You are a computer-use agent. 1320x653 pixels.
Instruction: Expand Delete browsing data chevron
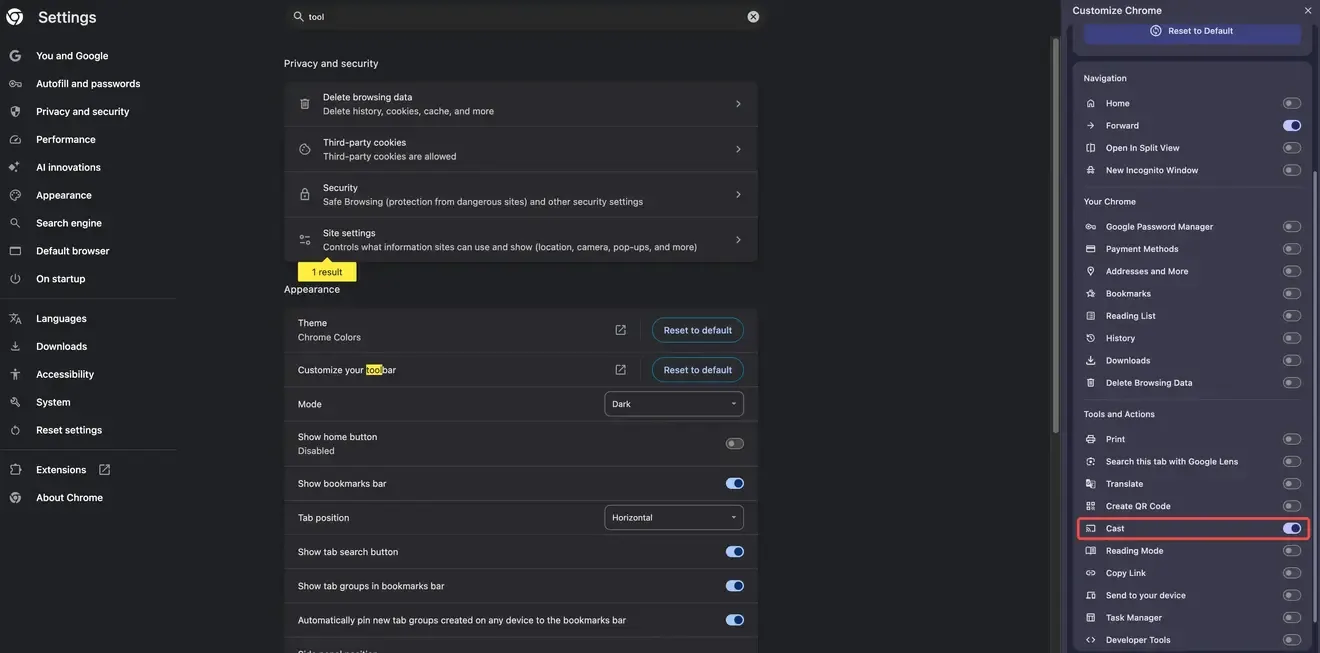click(x=738, y=104)
